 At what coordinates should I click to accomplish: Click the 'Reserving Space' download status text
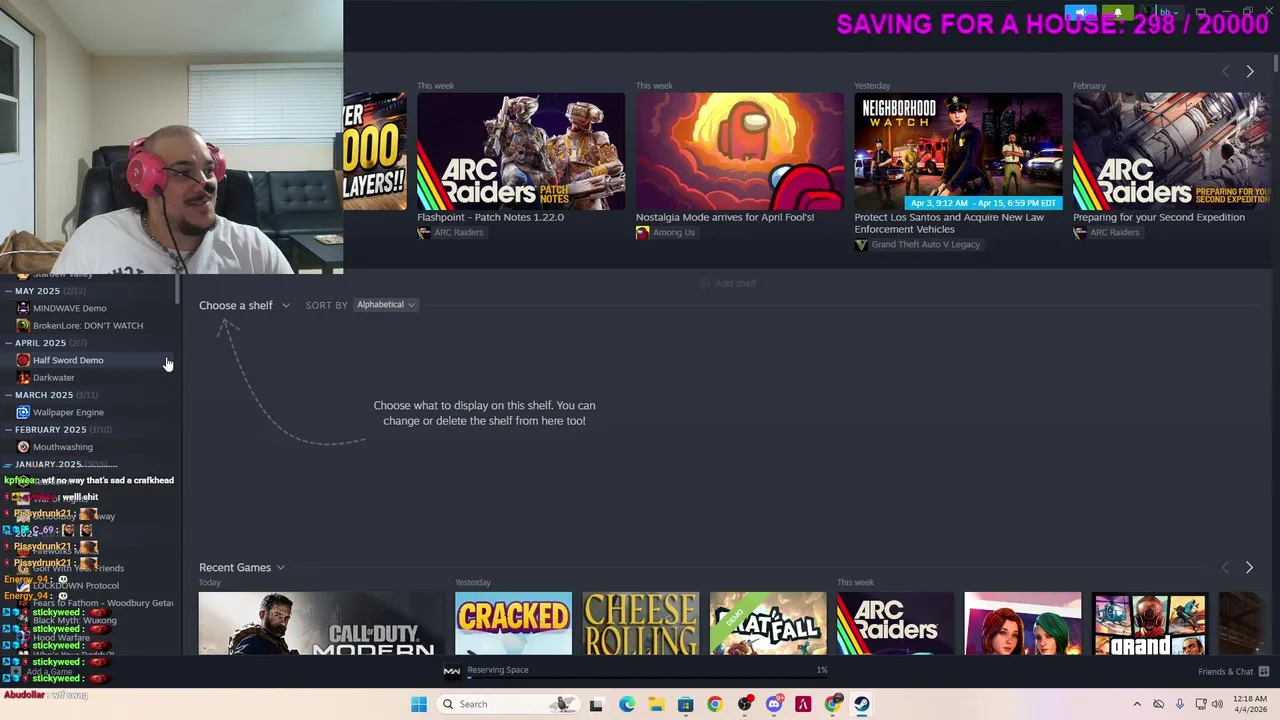(x=498, y=670)
